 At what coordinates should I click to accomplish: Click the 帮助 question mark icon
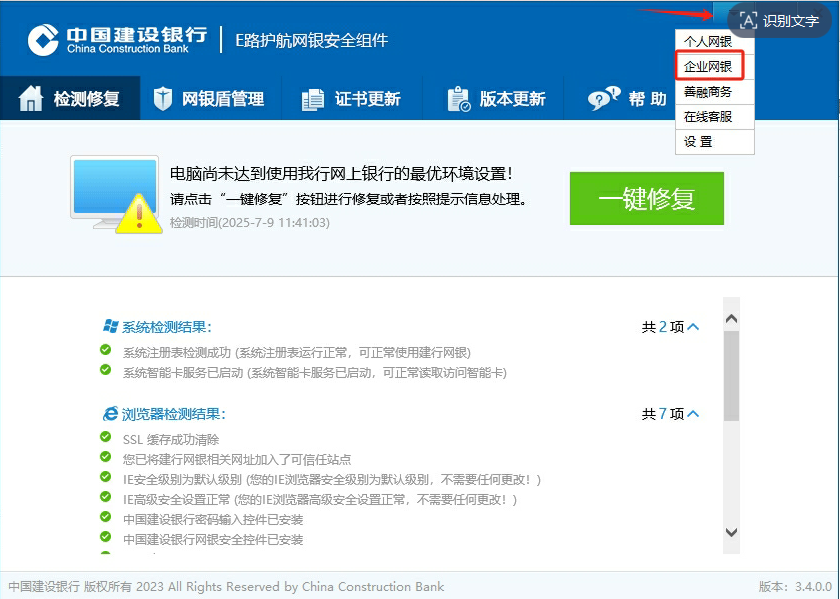pyautogui.click(x=600, y=98)
